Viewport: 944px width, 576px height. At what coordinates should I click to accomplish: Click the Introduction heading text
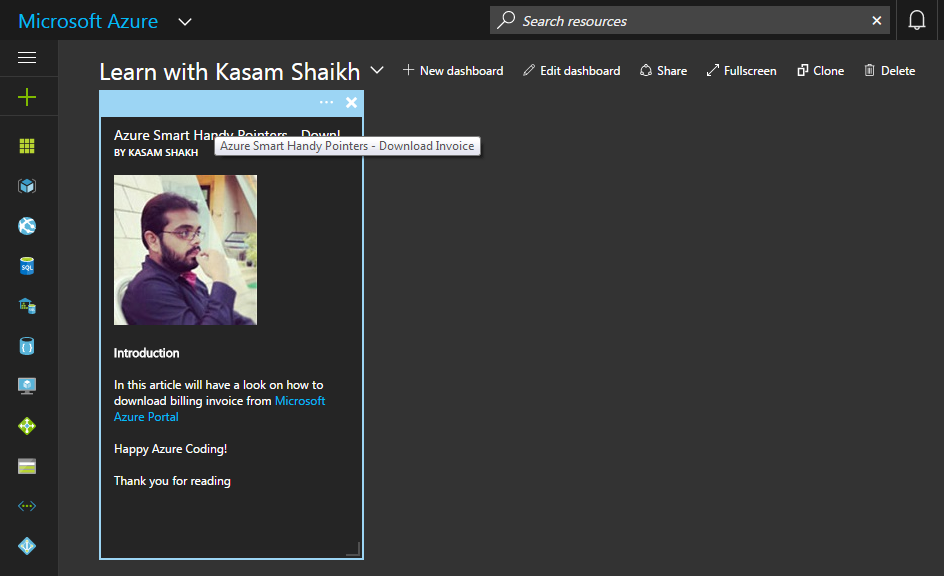[x=146, y=353]
